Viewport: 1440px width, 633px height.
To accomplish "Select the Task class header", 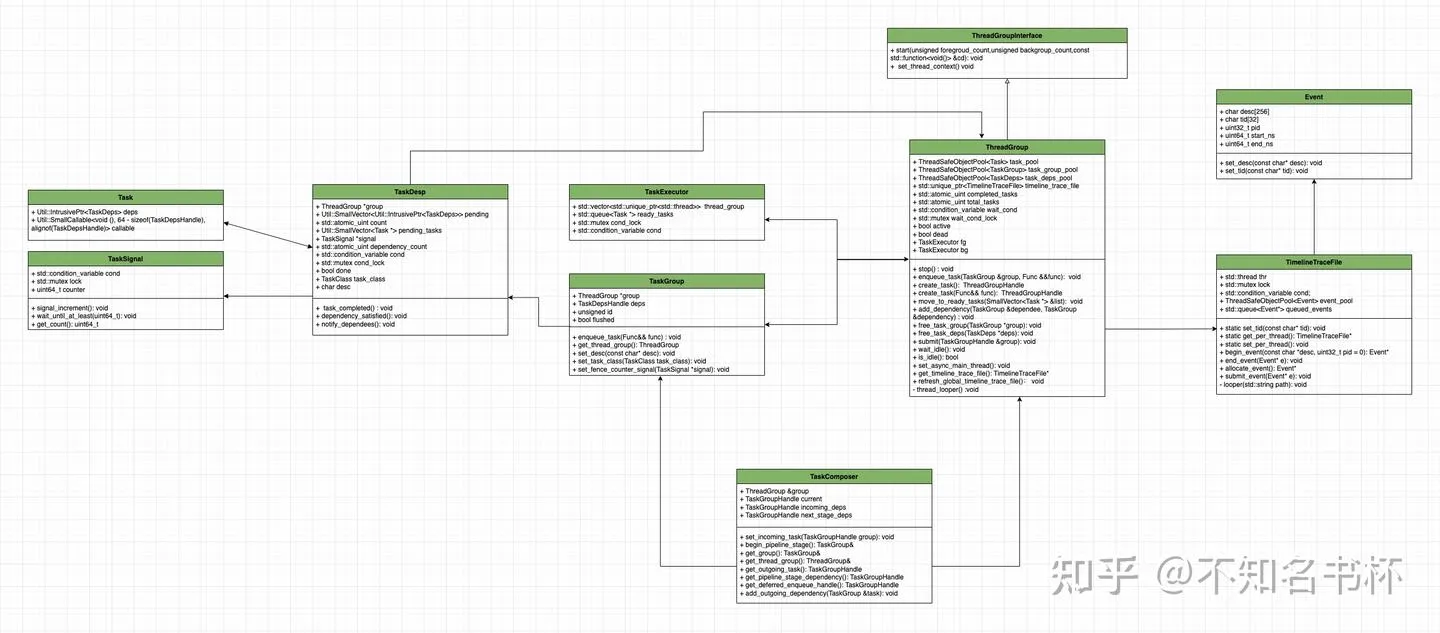I will click(x=125, y=197).
